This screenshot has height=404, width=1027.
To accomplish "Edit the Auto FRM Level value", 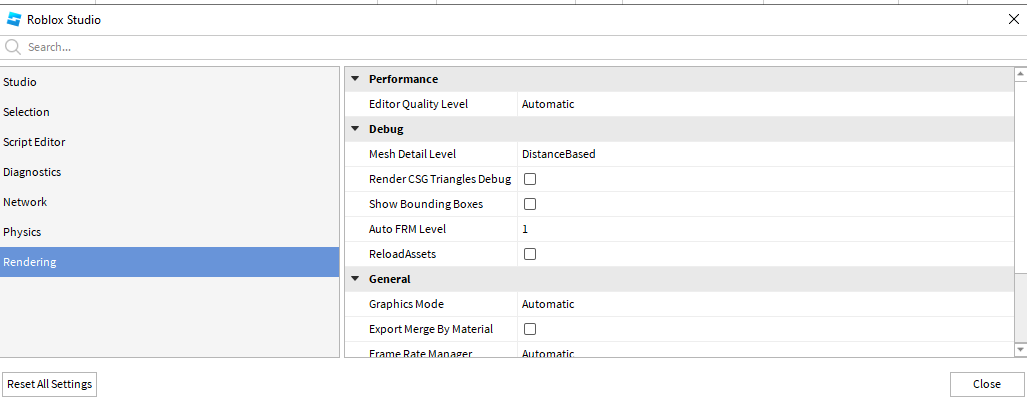I will (760, 229).
